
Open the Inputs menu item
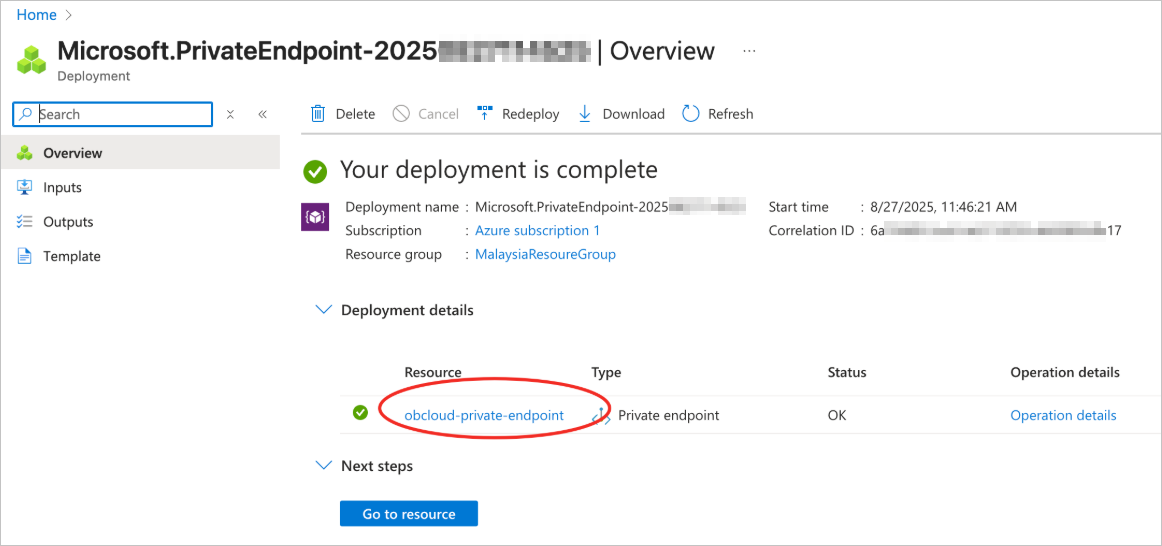pos(62,188)
